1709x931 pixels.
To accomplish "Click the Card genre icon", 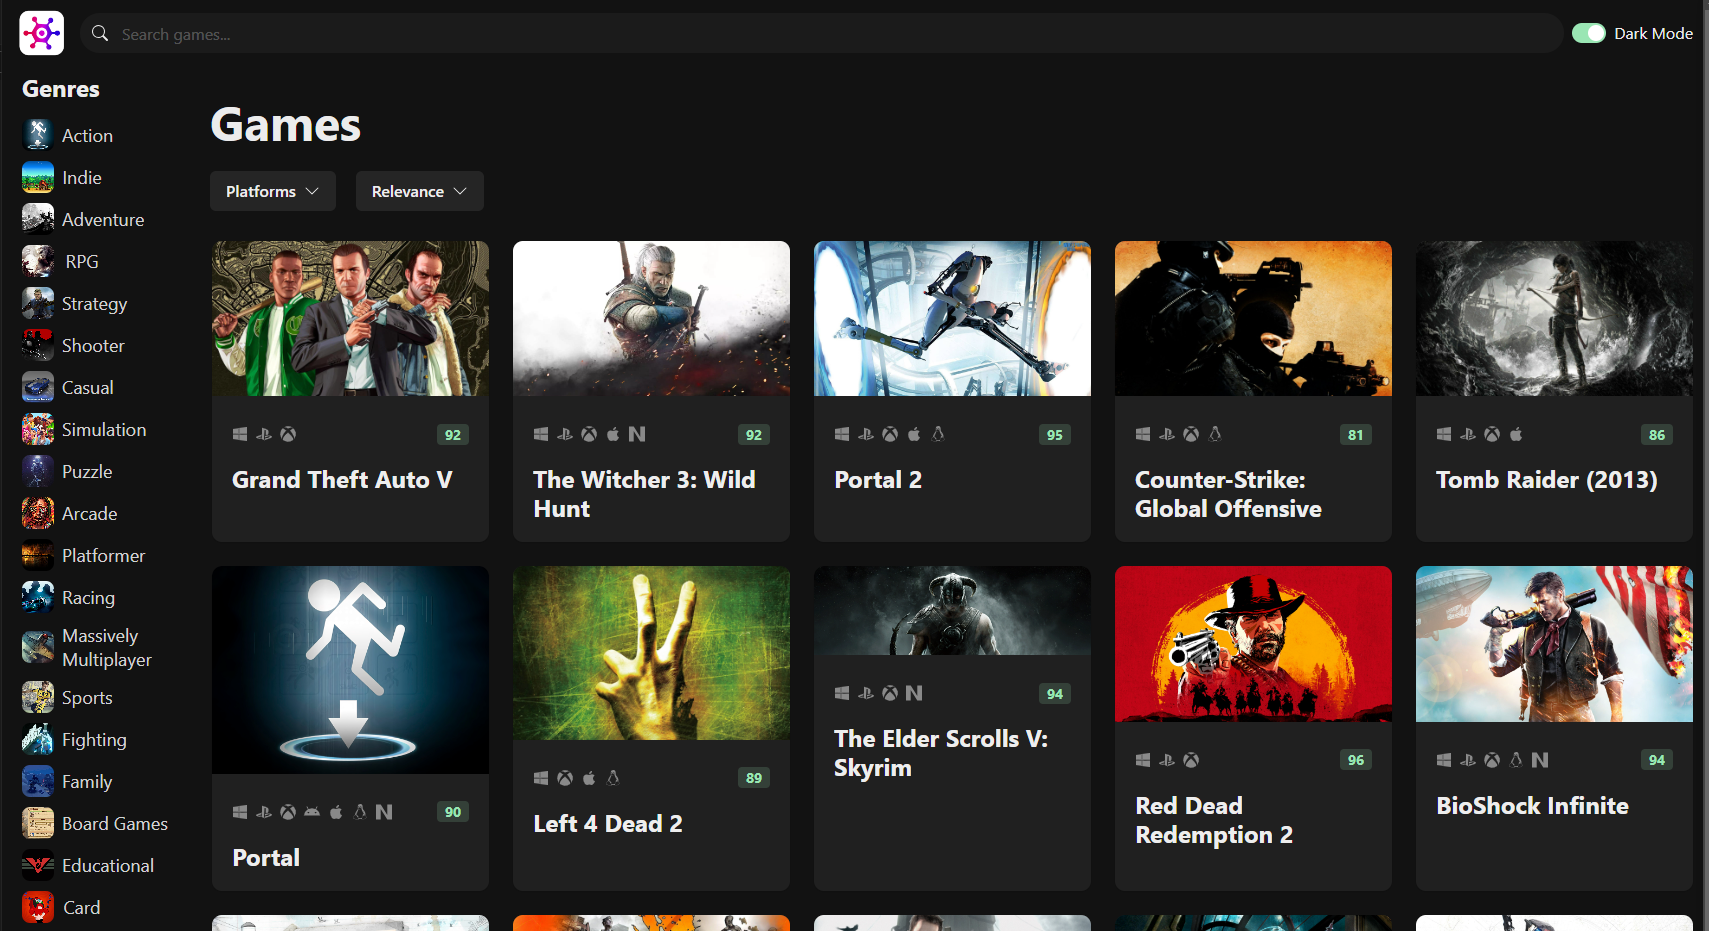I will [38, 907].
